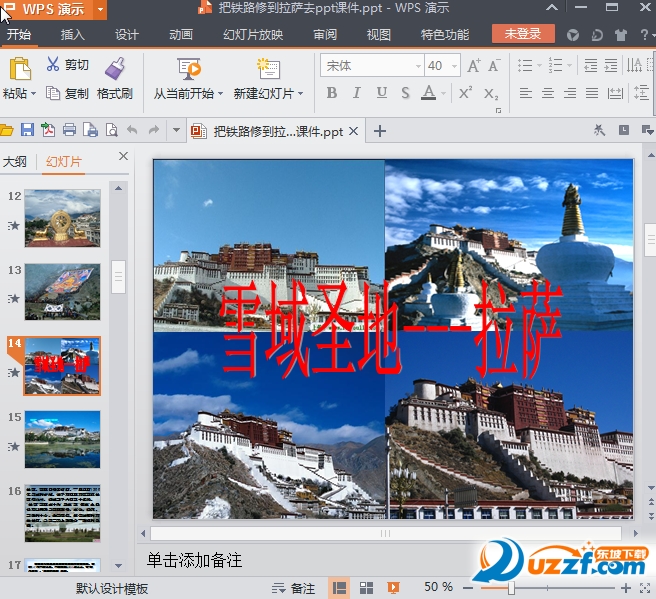Viewport: 656px width, 599px height.
Task: Click the Copy icon
Action: [x=53, y=93]
